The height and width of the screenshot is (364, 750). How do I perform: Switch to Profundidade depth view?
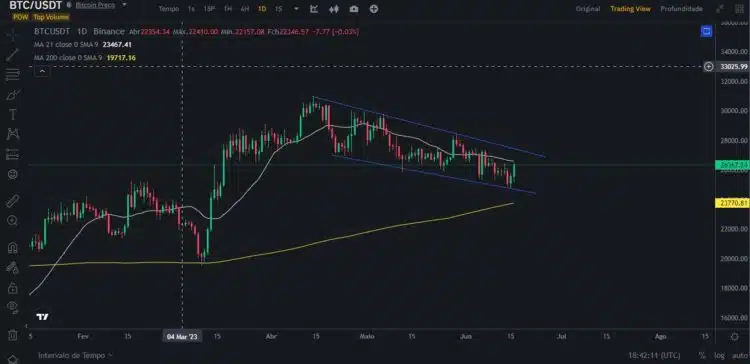point(681,9)
